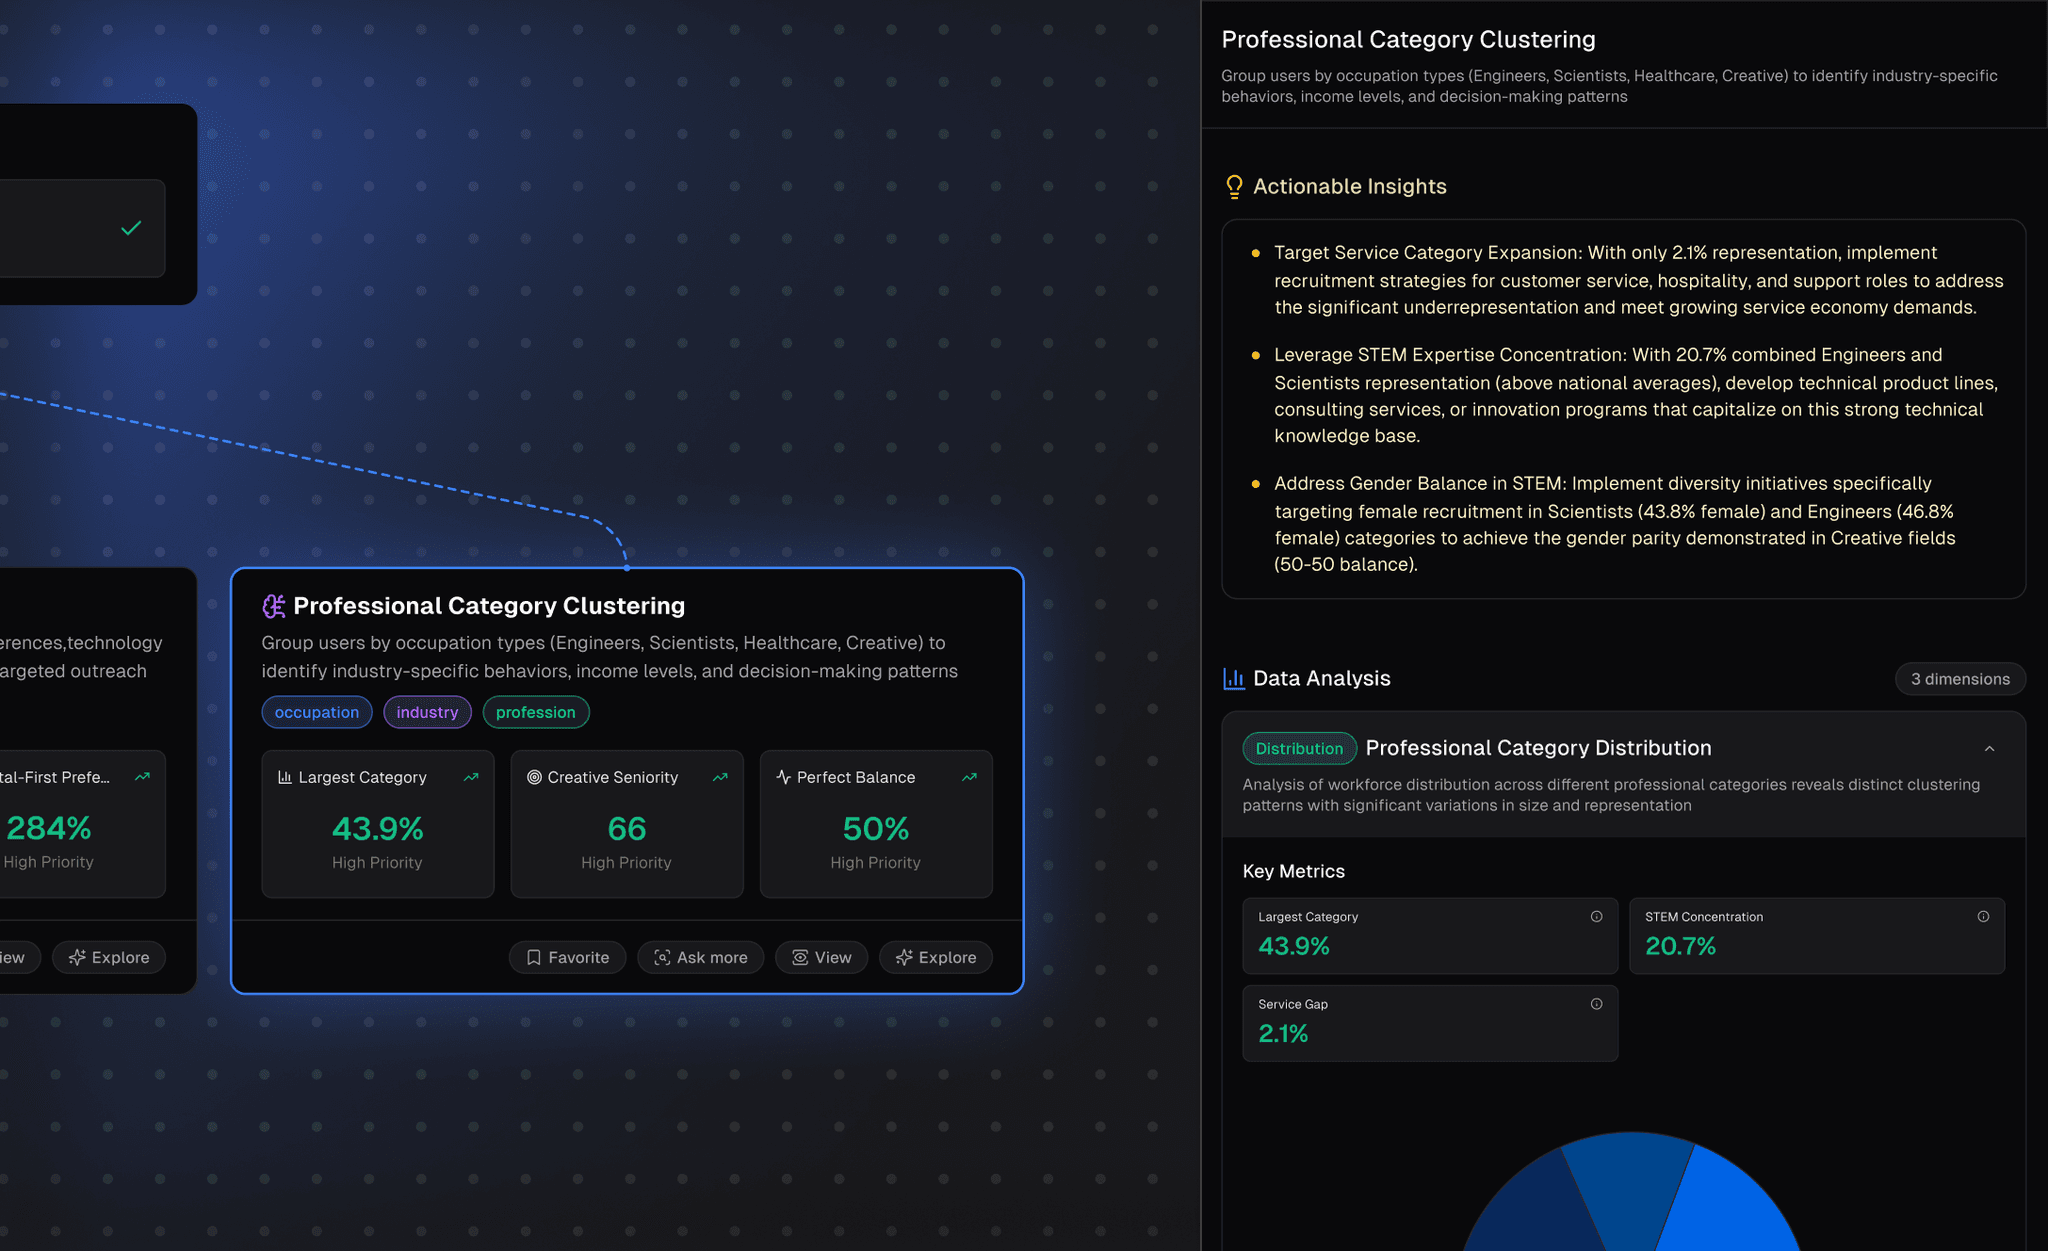Toggle the profession tag filter
2048x1251 pixels.
(x=536, y=712)
